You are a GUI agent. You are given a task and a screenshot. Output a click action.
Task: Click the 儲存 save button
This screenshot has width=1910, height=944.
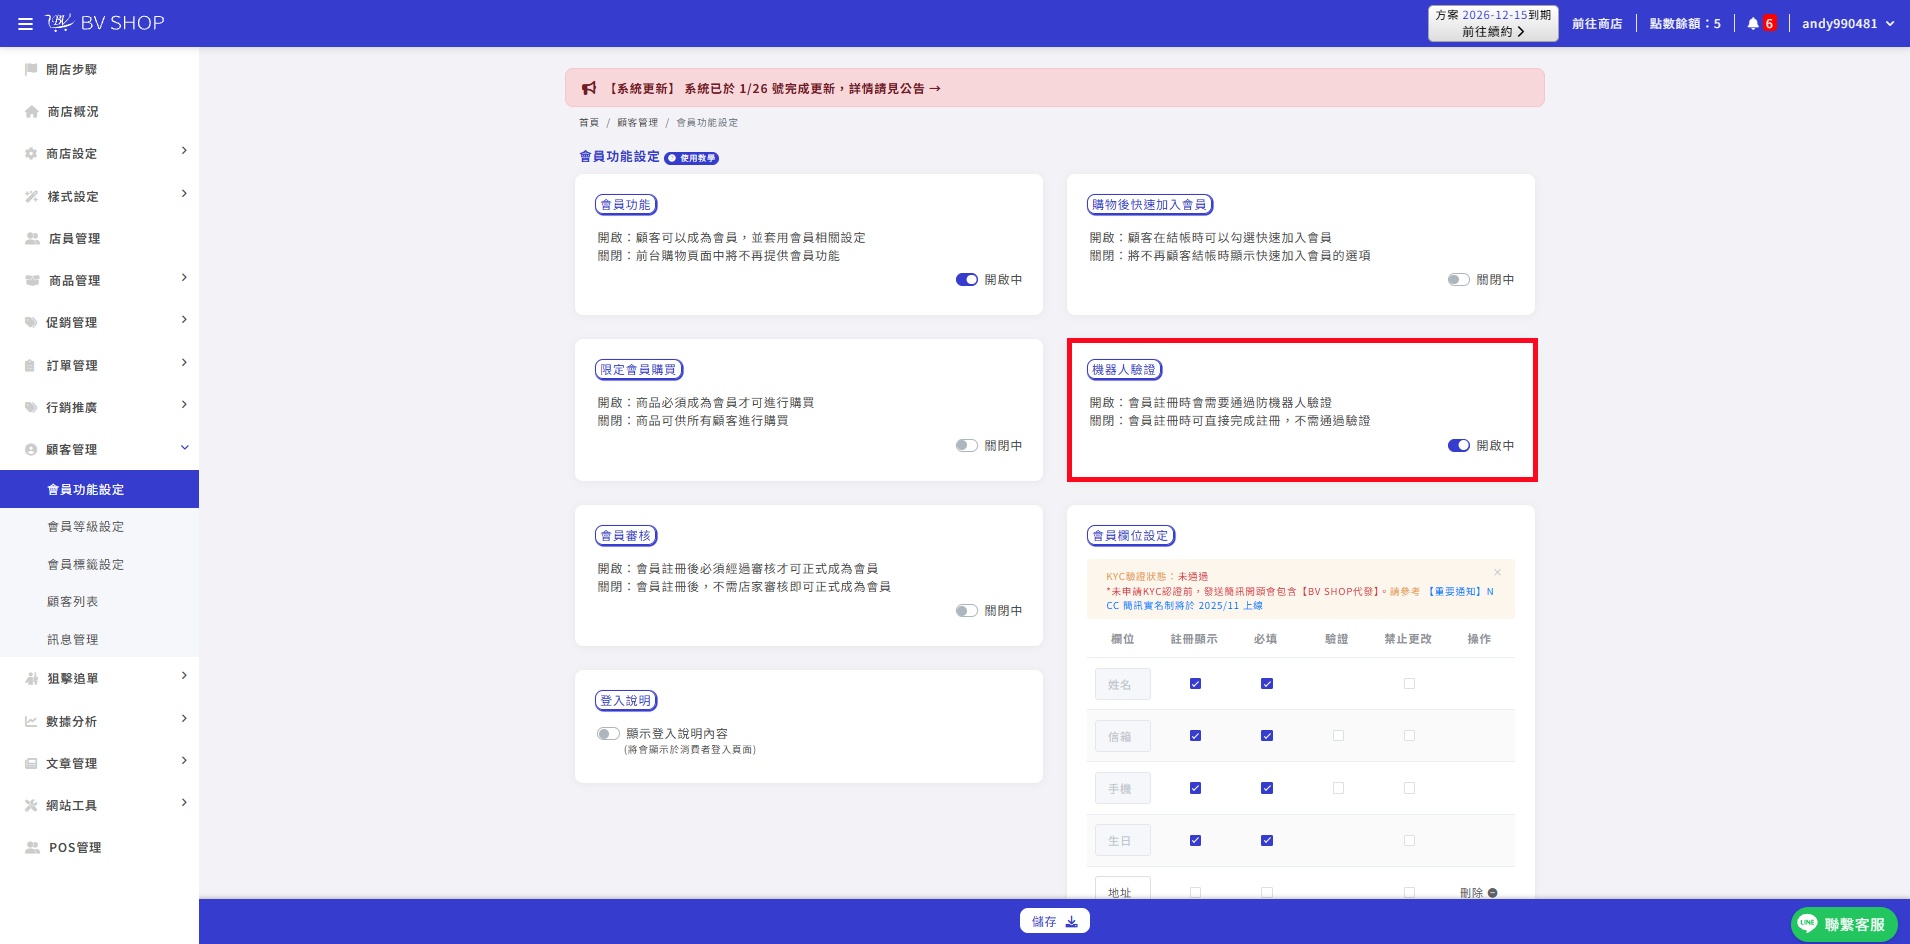pyautogui.click(x=1054, y=921)
